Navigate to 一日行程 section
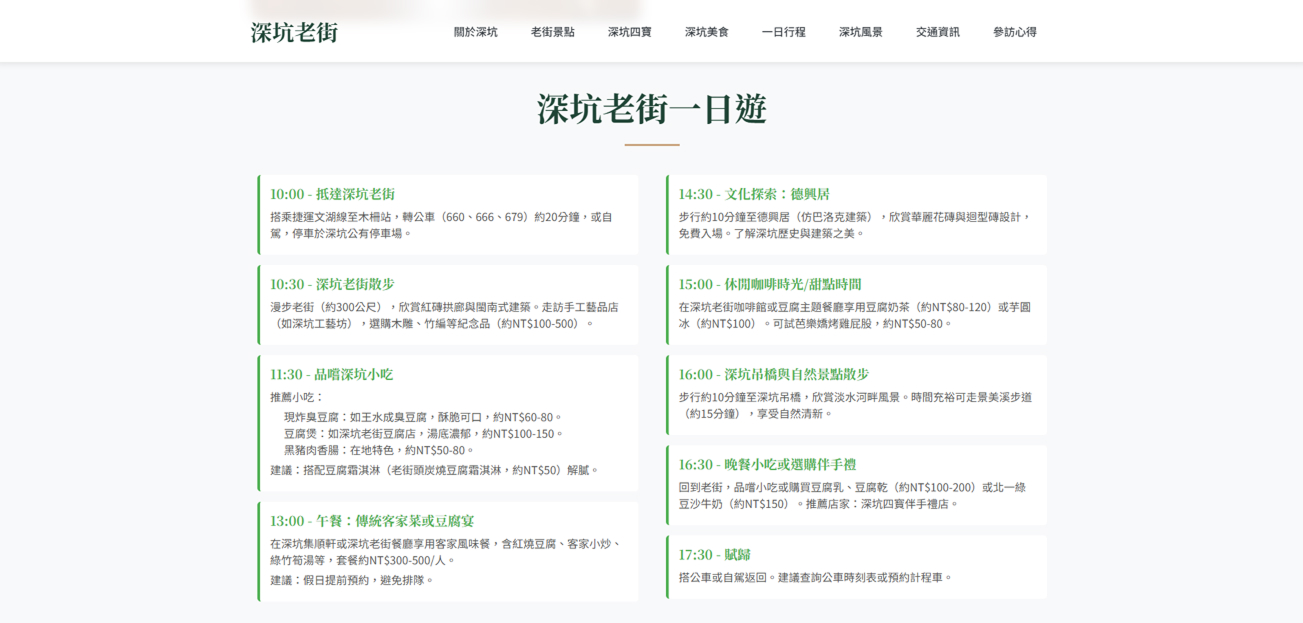This screenshot has height=623, width=1303. 783,32
